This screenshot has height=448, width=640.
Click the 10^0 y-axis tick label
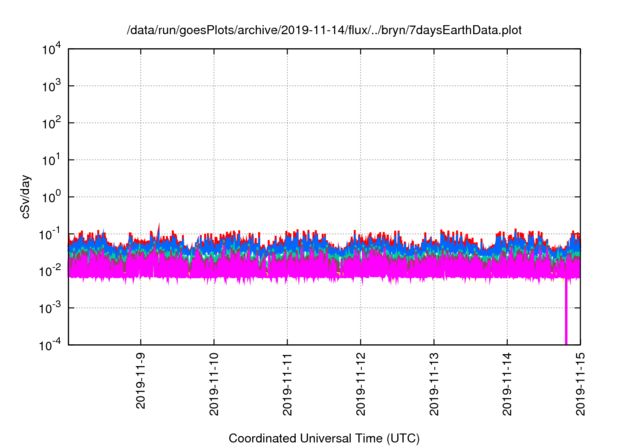pos(51,197)
